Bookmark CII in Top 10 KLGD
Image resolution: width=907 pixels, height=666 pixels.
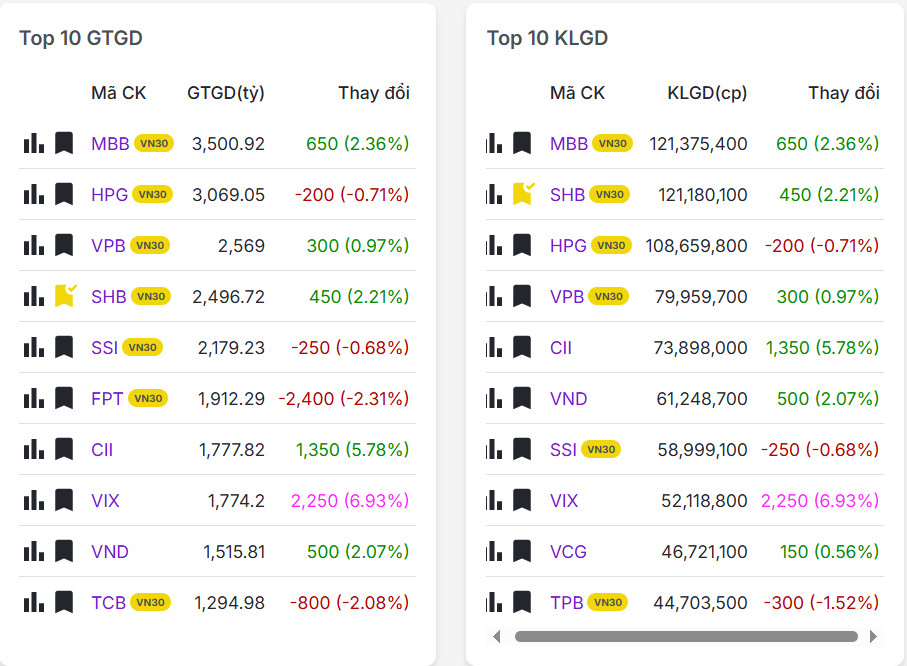pyautogui.click(x=522, y=347)
